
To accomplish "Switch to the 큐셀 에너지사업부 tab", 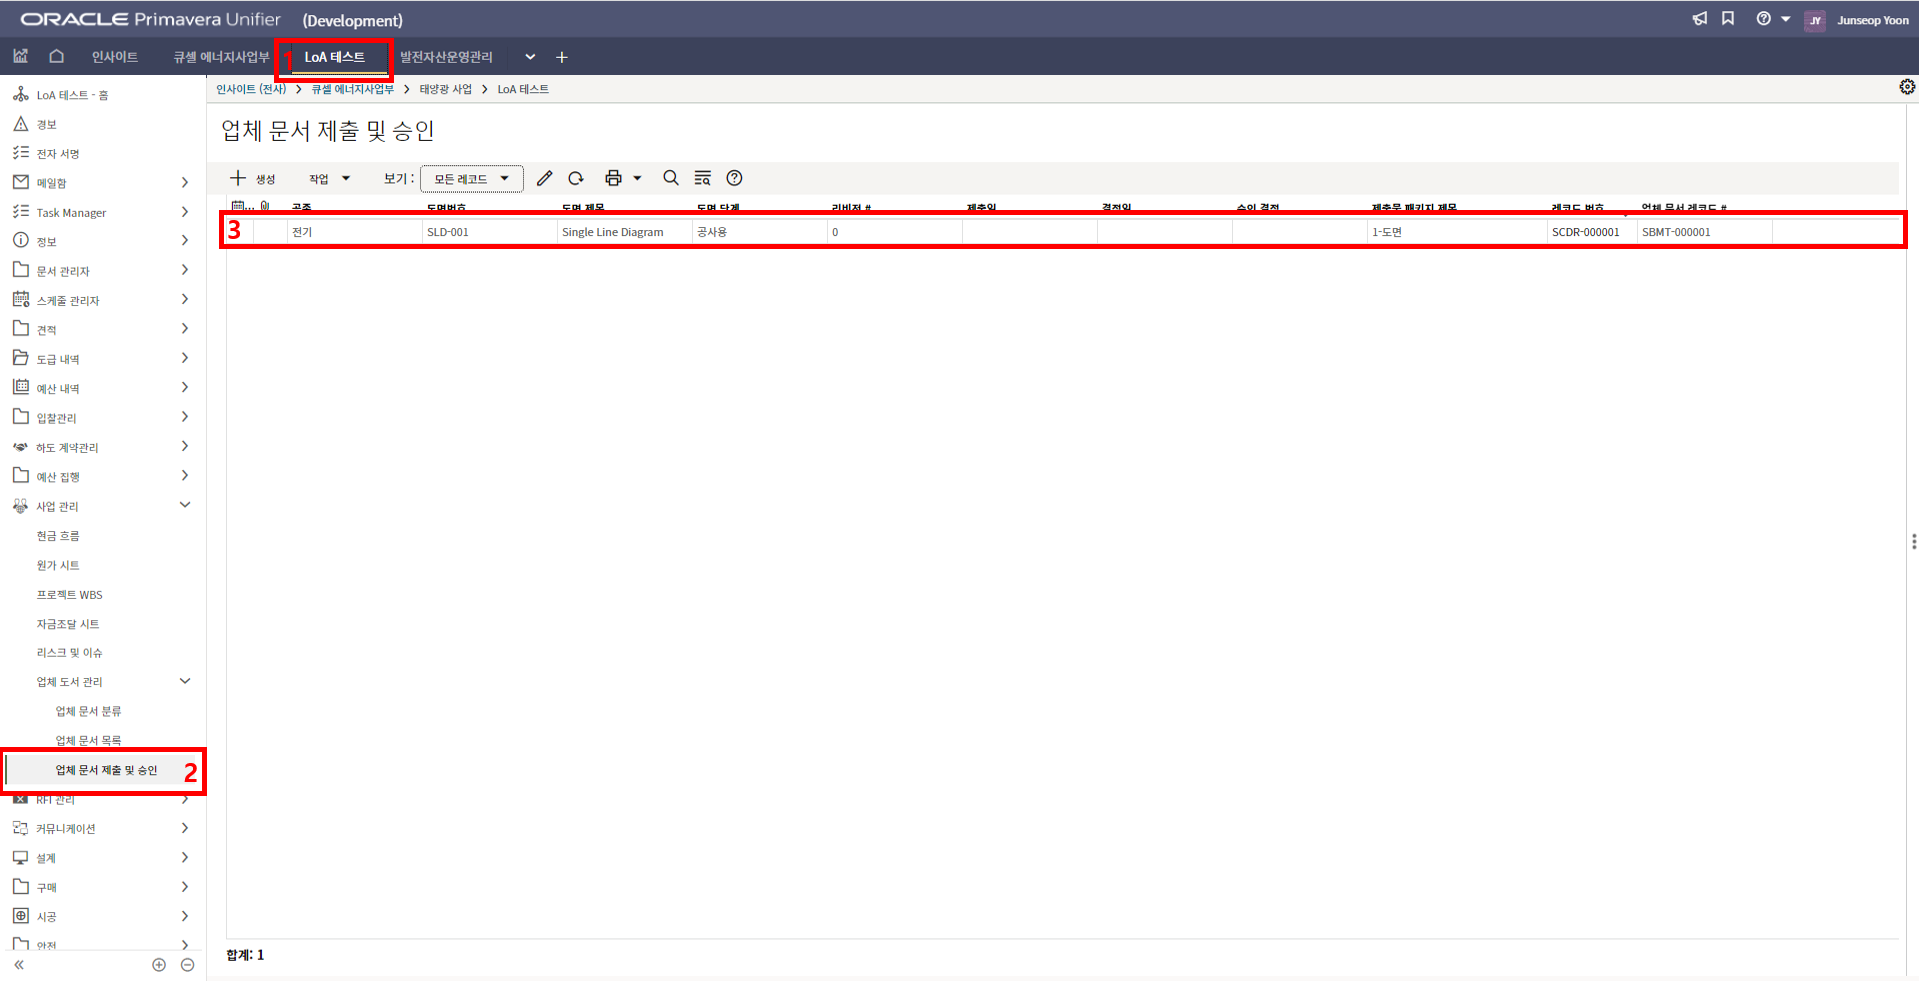I will [x=221, y=57].
